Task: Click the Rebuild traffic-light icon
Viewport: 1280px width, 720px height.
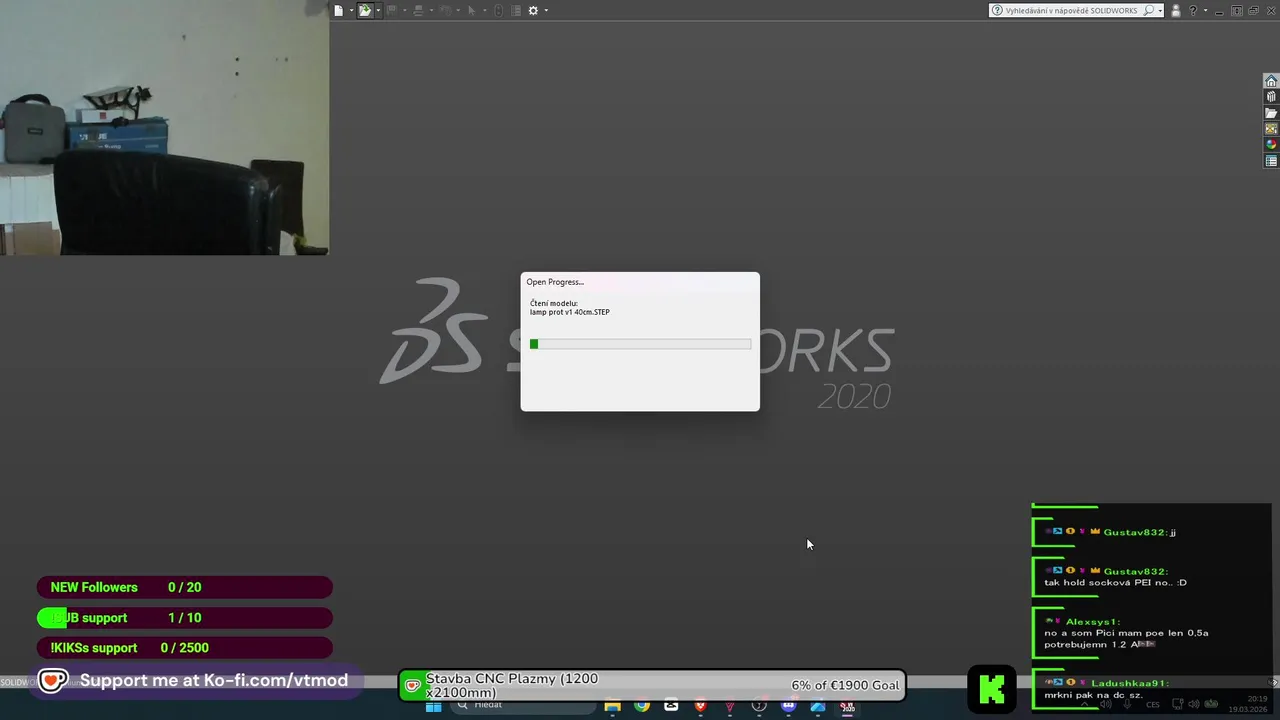Action: (x=499, y=10)
